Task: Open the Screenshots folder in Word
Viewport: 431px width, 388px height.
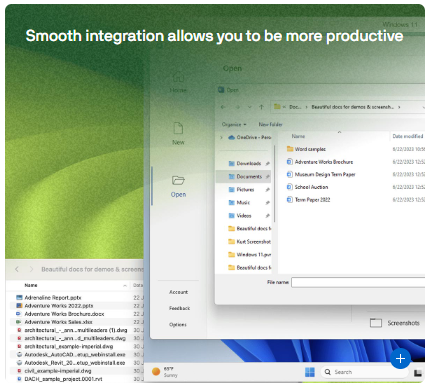Action: pos(395,323)
